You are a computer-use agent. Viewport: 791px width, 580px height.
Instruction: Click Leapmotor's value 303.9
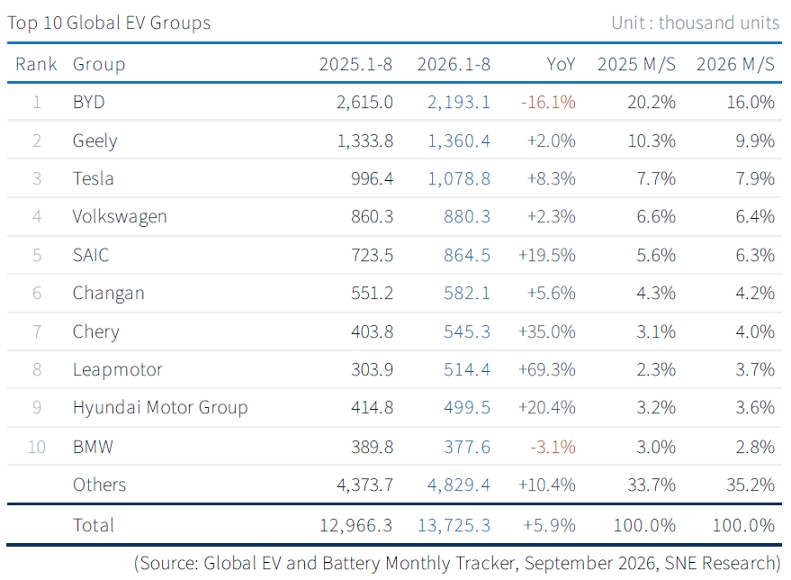click(x=372, y=370)
